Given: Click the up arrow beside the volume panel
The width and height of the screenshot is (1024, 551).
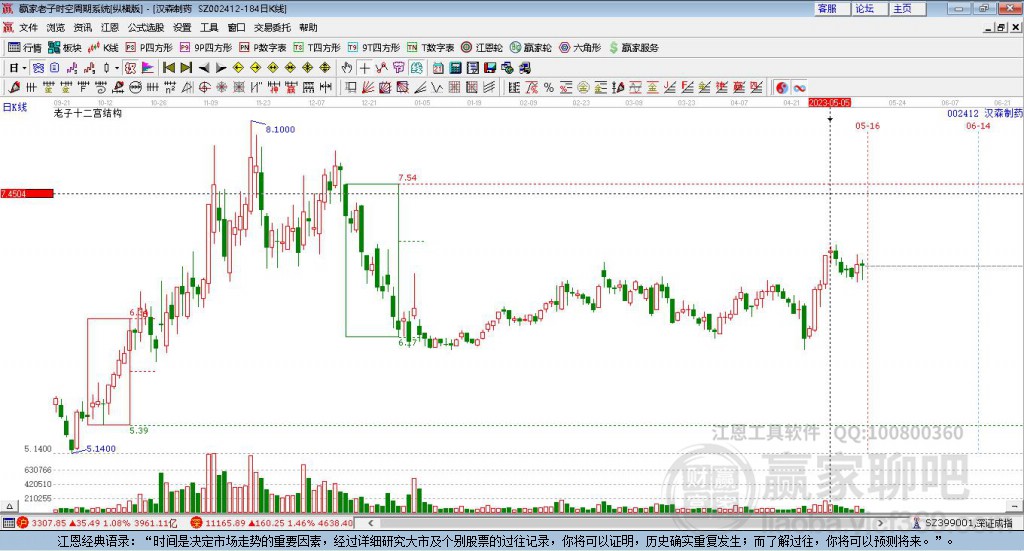Looking at the screenshot, I should tap(9, 506).
